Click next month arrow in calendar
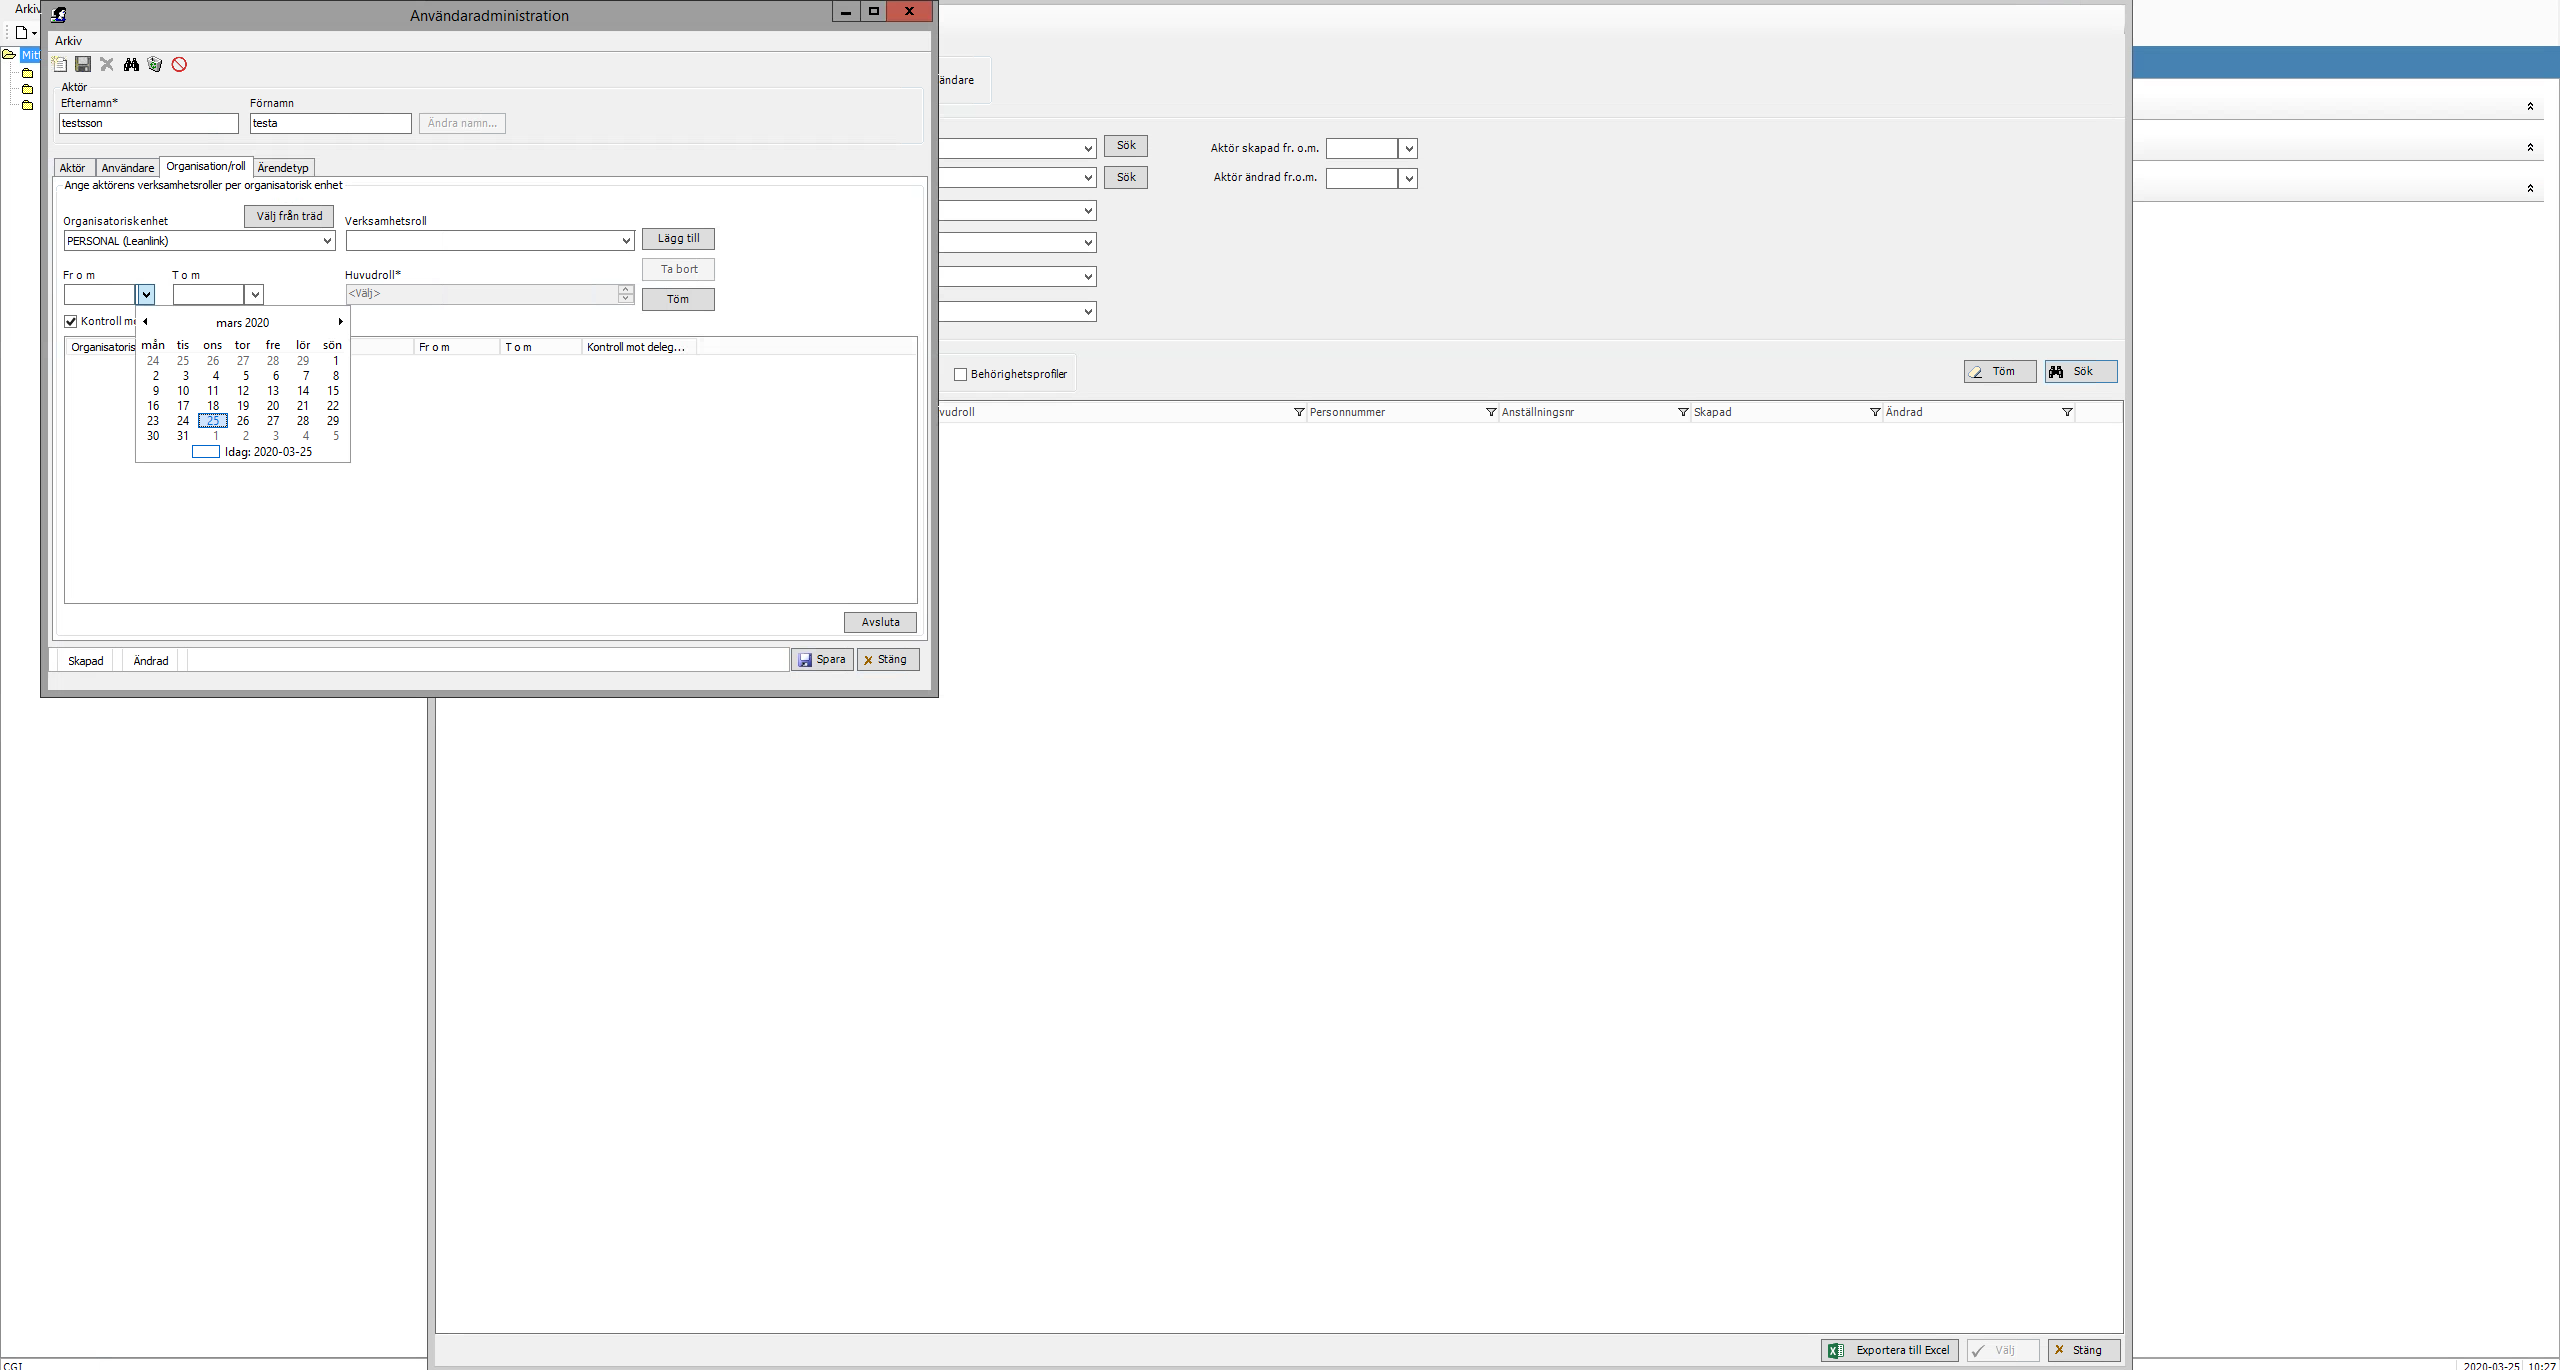The height and width of the screenshot is (1370, 2560). (340, 322)
